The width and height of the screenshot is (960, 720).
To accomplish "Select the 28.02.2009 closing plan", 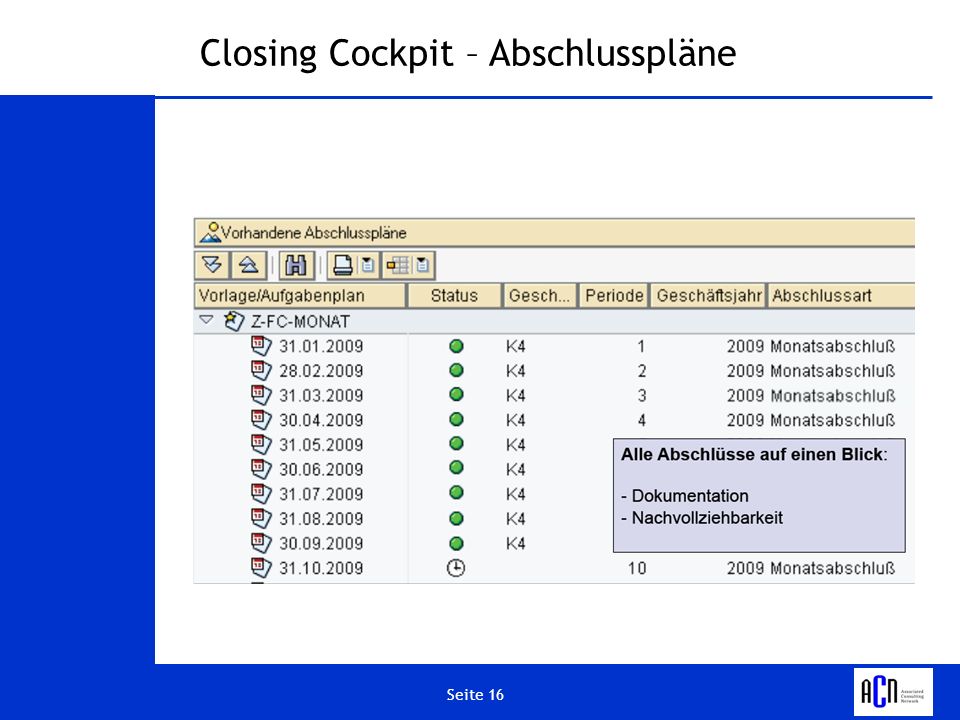I will (321, 371).
